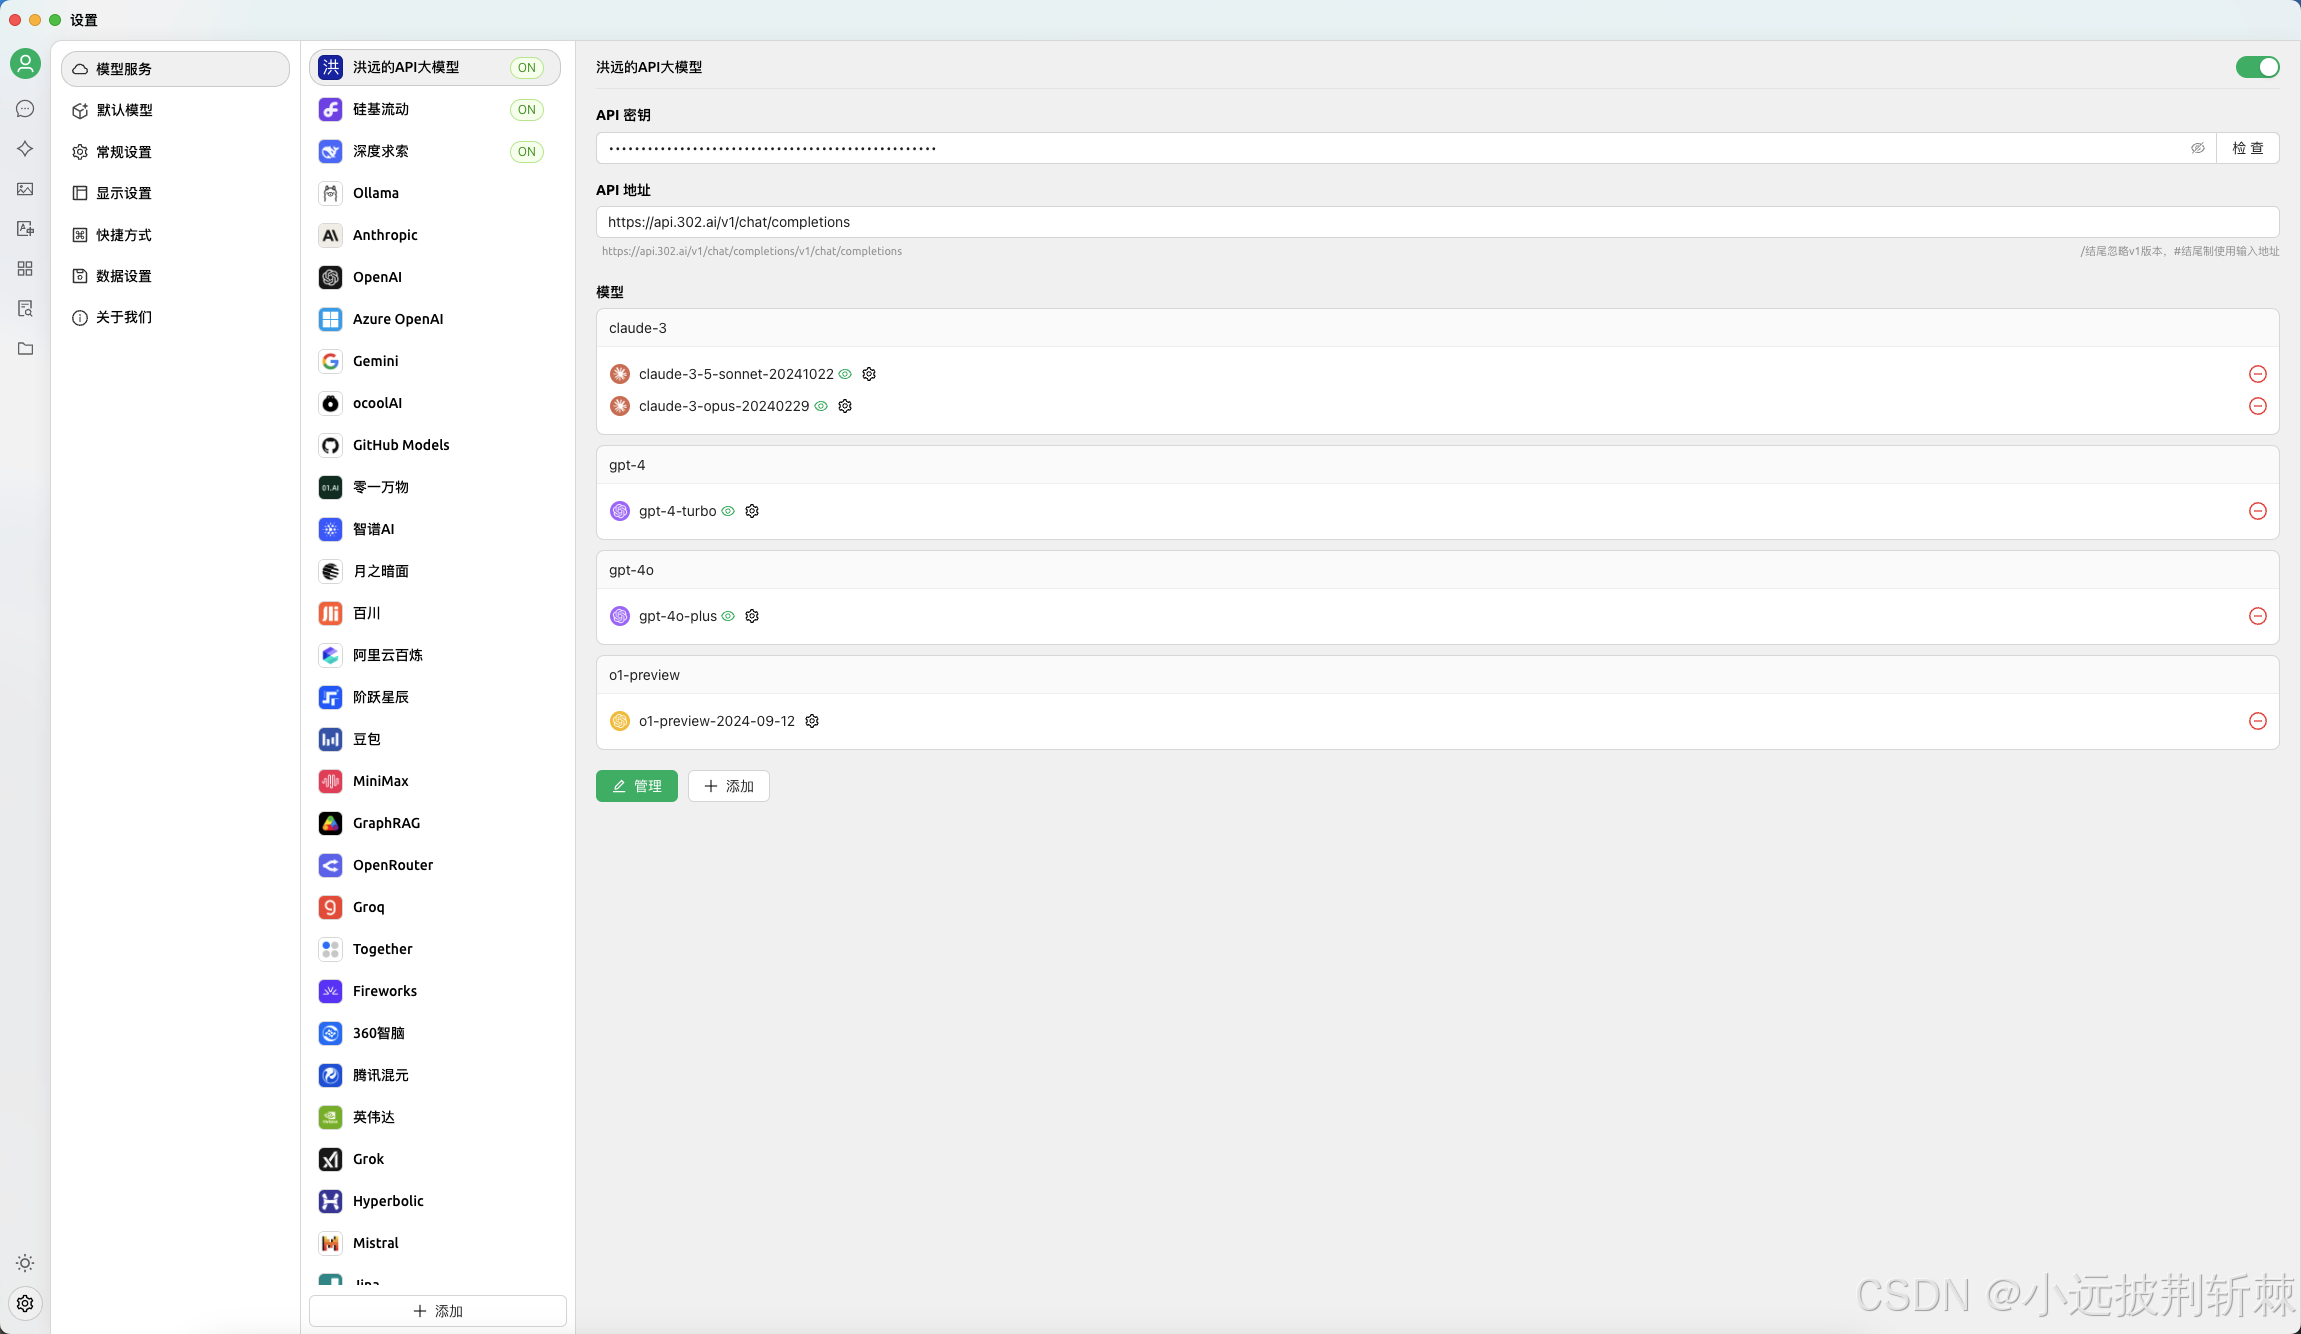Open the knowledge base icon in sidebar
The width and height of the screenshot is (2301, 1334).
click(25, 309)
